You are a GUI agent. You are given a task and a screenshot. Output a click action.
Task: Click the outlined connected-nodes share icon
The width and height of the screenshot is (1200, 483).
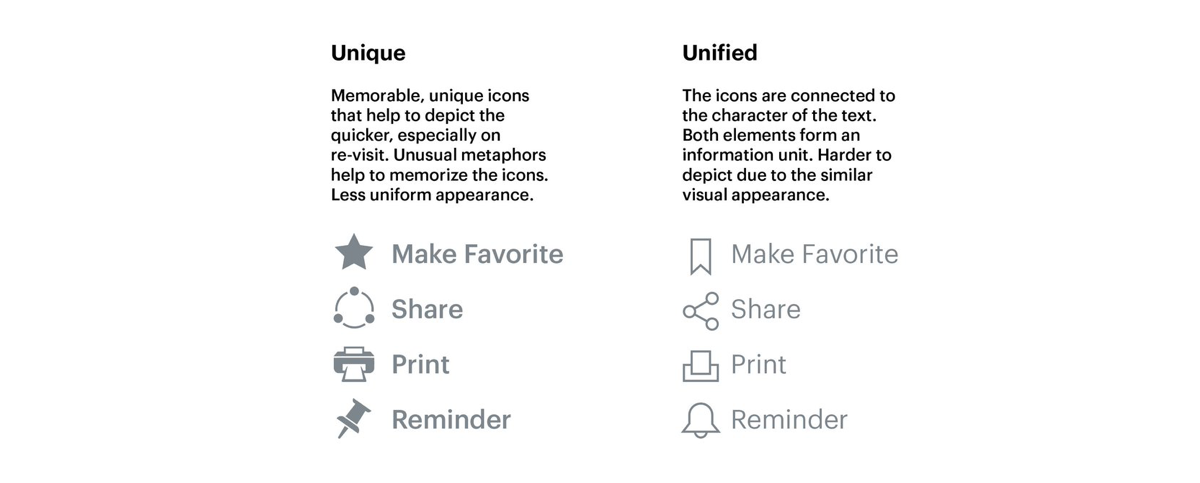click(x=700, y=311)
